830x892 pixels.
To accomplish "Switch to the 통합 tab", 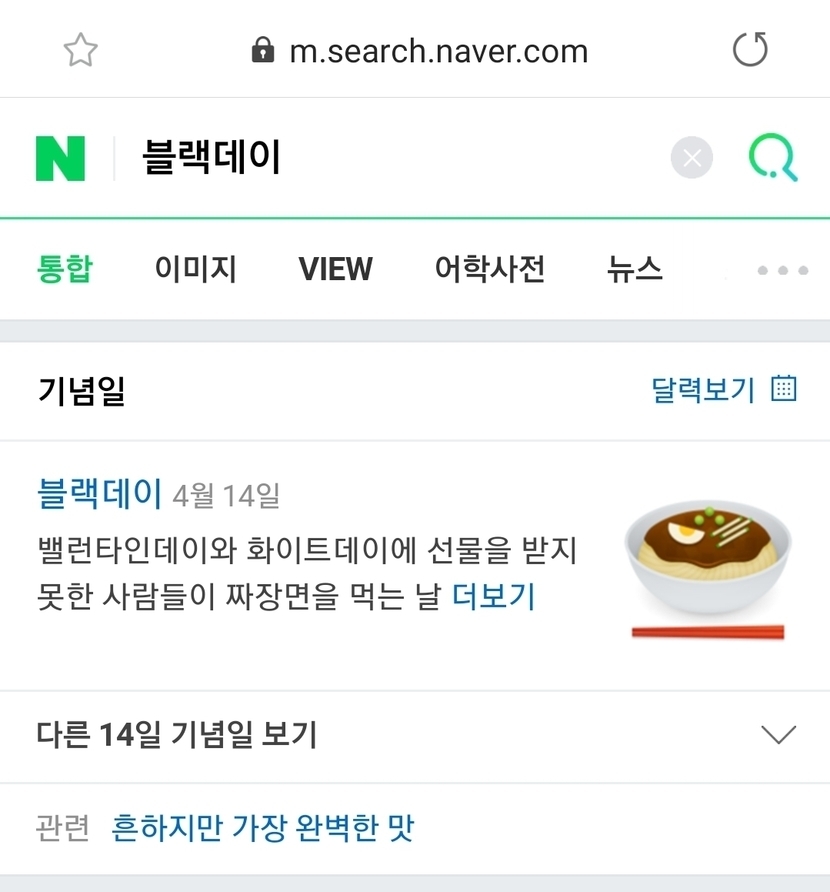I will point(65,269).
